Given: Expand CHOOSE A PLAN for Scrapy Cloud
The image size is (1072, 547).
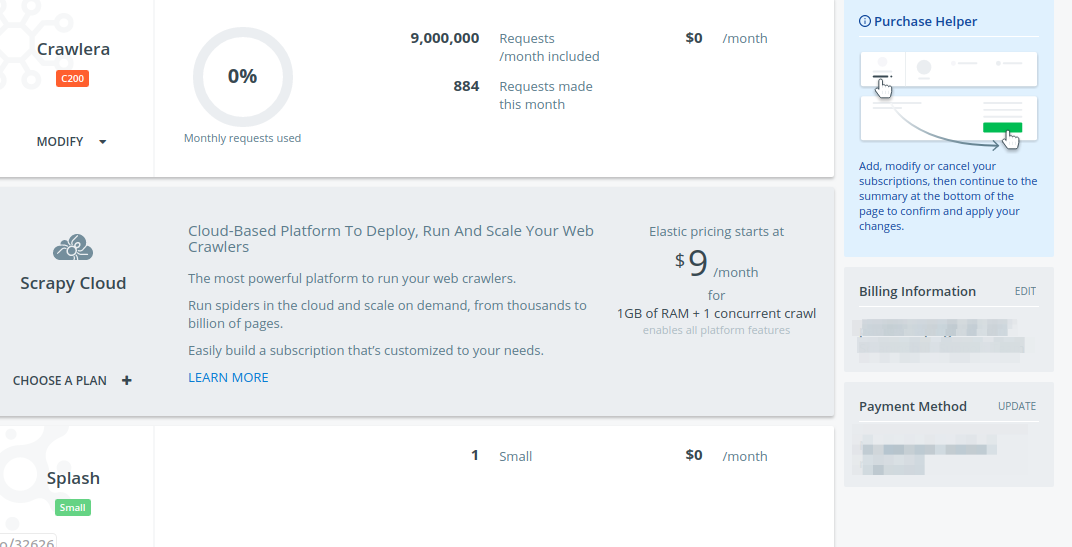Looking at the screenshot, I should click(72, 380).
